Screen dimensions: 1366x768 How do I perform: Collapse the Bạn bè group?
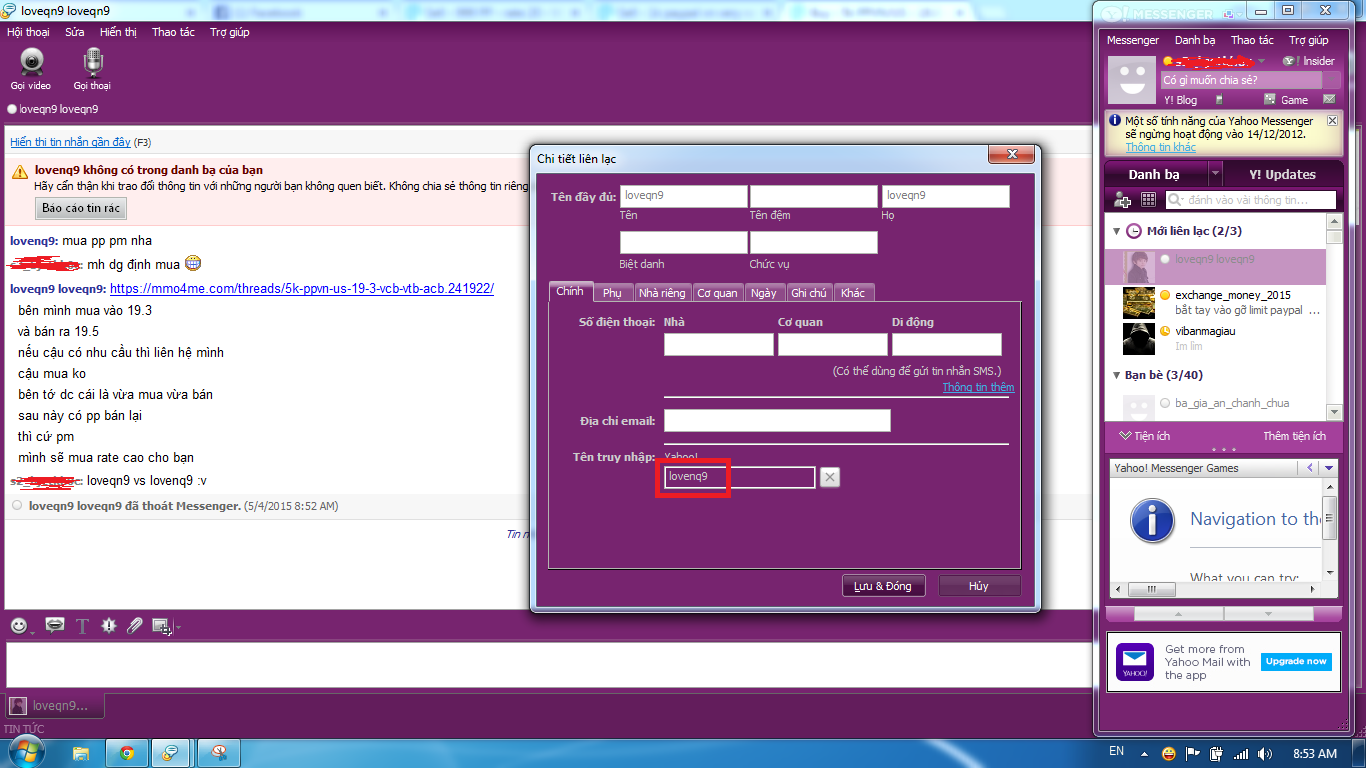pyautogui.click(x=1116, y=375)
